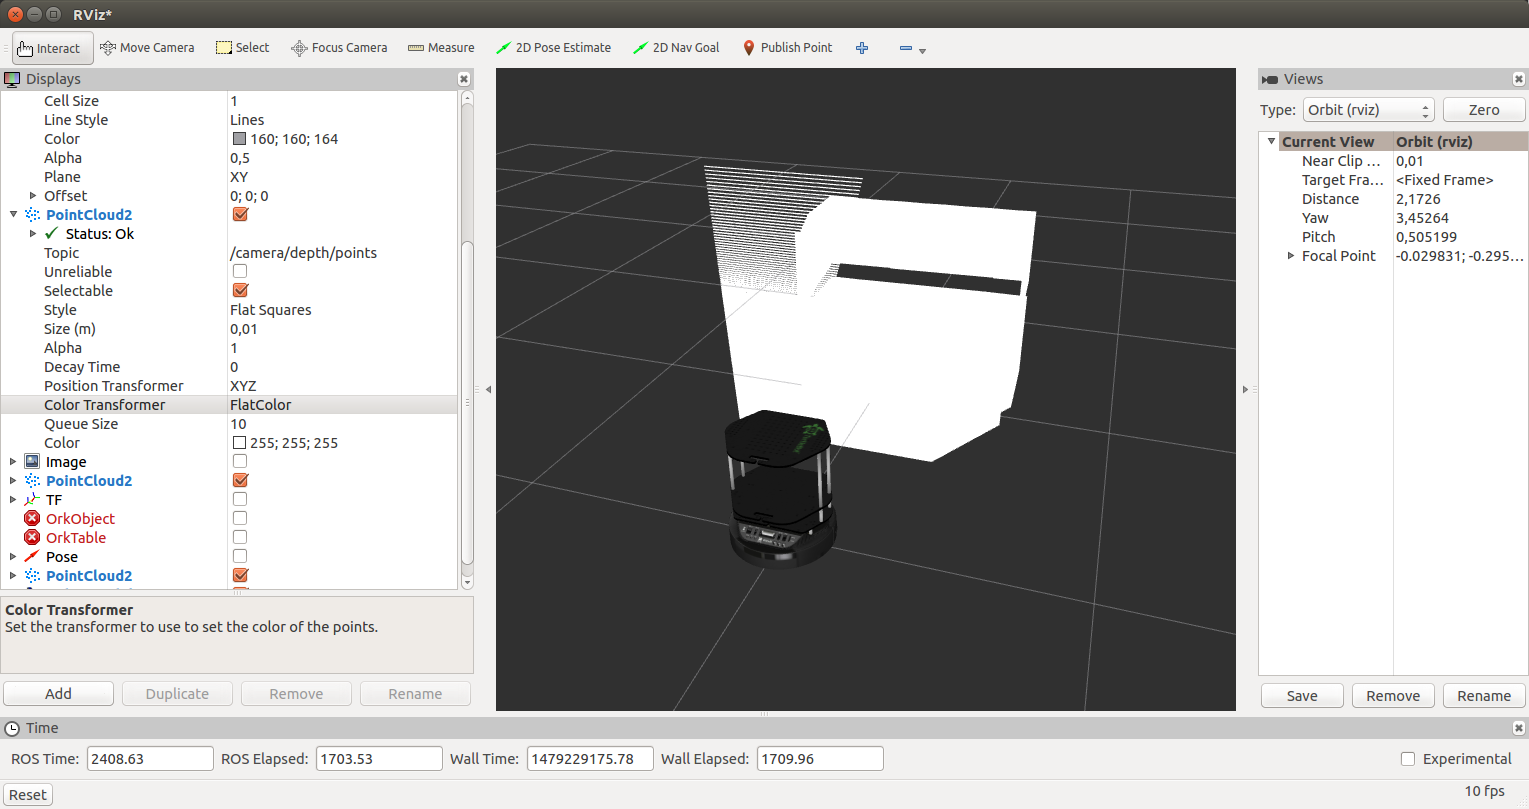The width and height of the screenshot is (1529, 809).
Task: Pick the Measure tool
Action: click(441, 47)
